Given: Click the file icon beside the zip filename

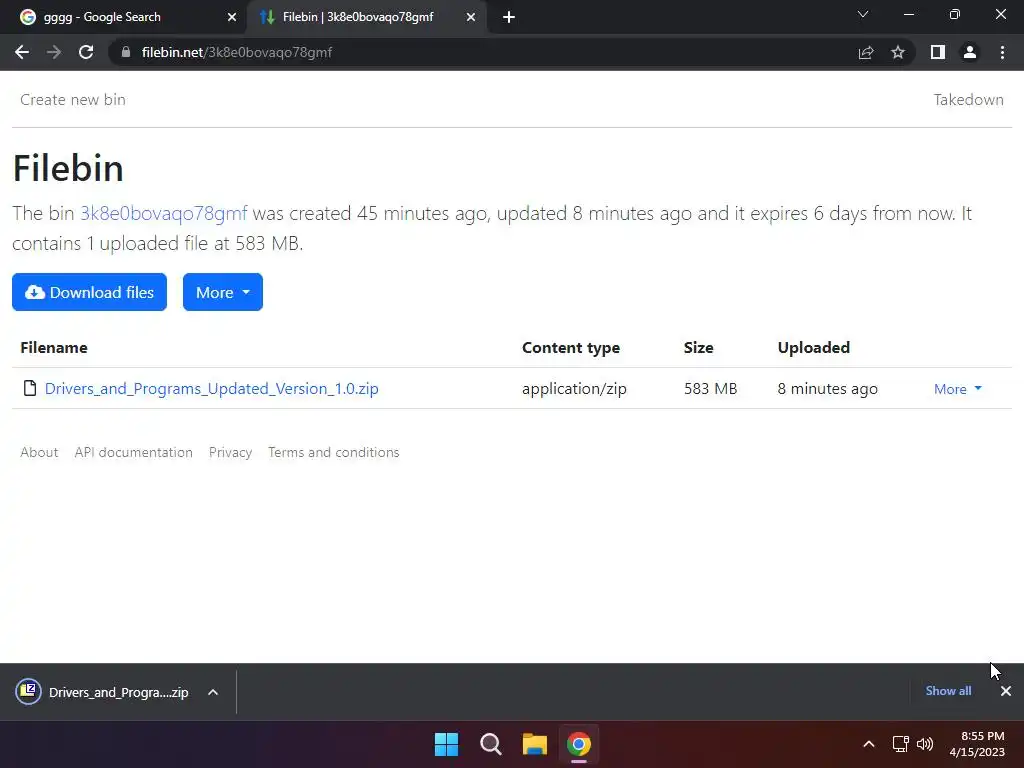Looking at the screenshot, I should click(29, 388).
